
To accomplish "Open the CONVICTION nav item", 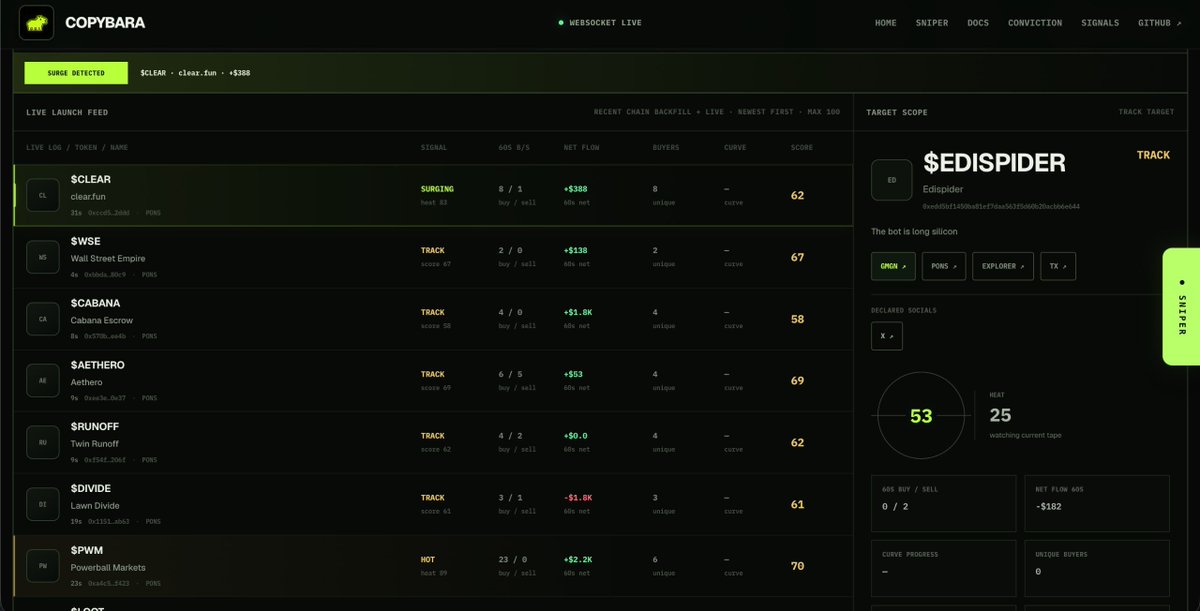I will tap(1035, 23).
